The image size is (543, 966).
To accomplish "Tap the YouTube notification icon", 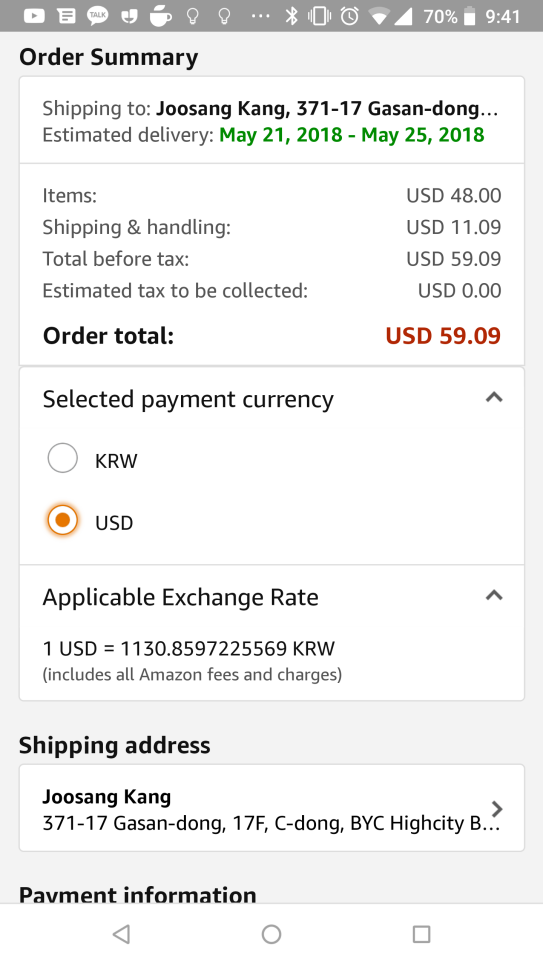I will point(34,15).
